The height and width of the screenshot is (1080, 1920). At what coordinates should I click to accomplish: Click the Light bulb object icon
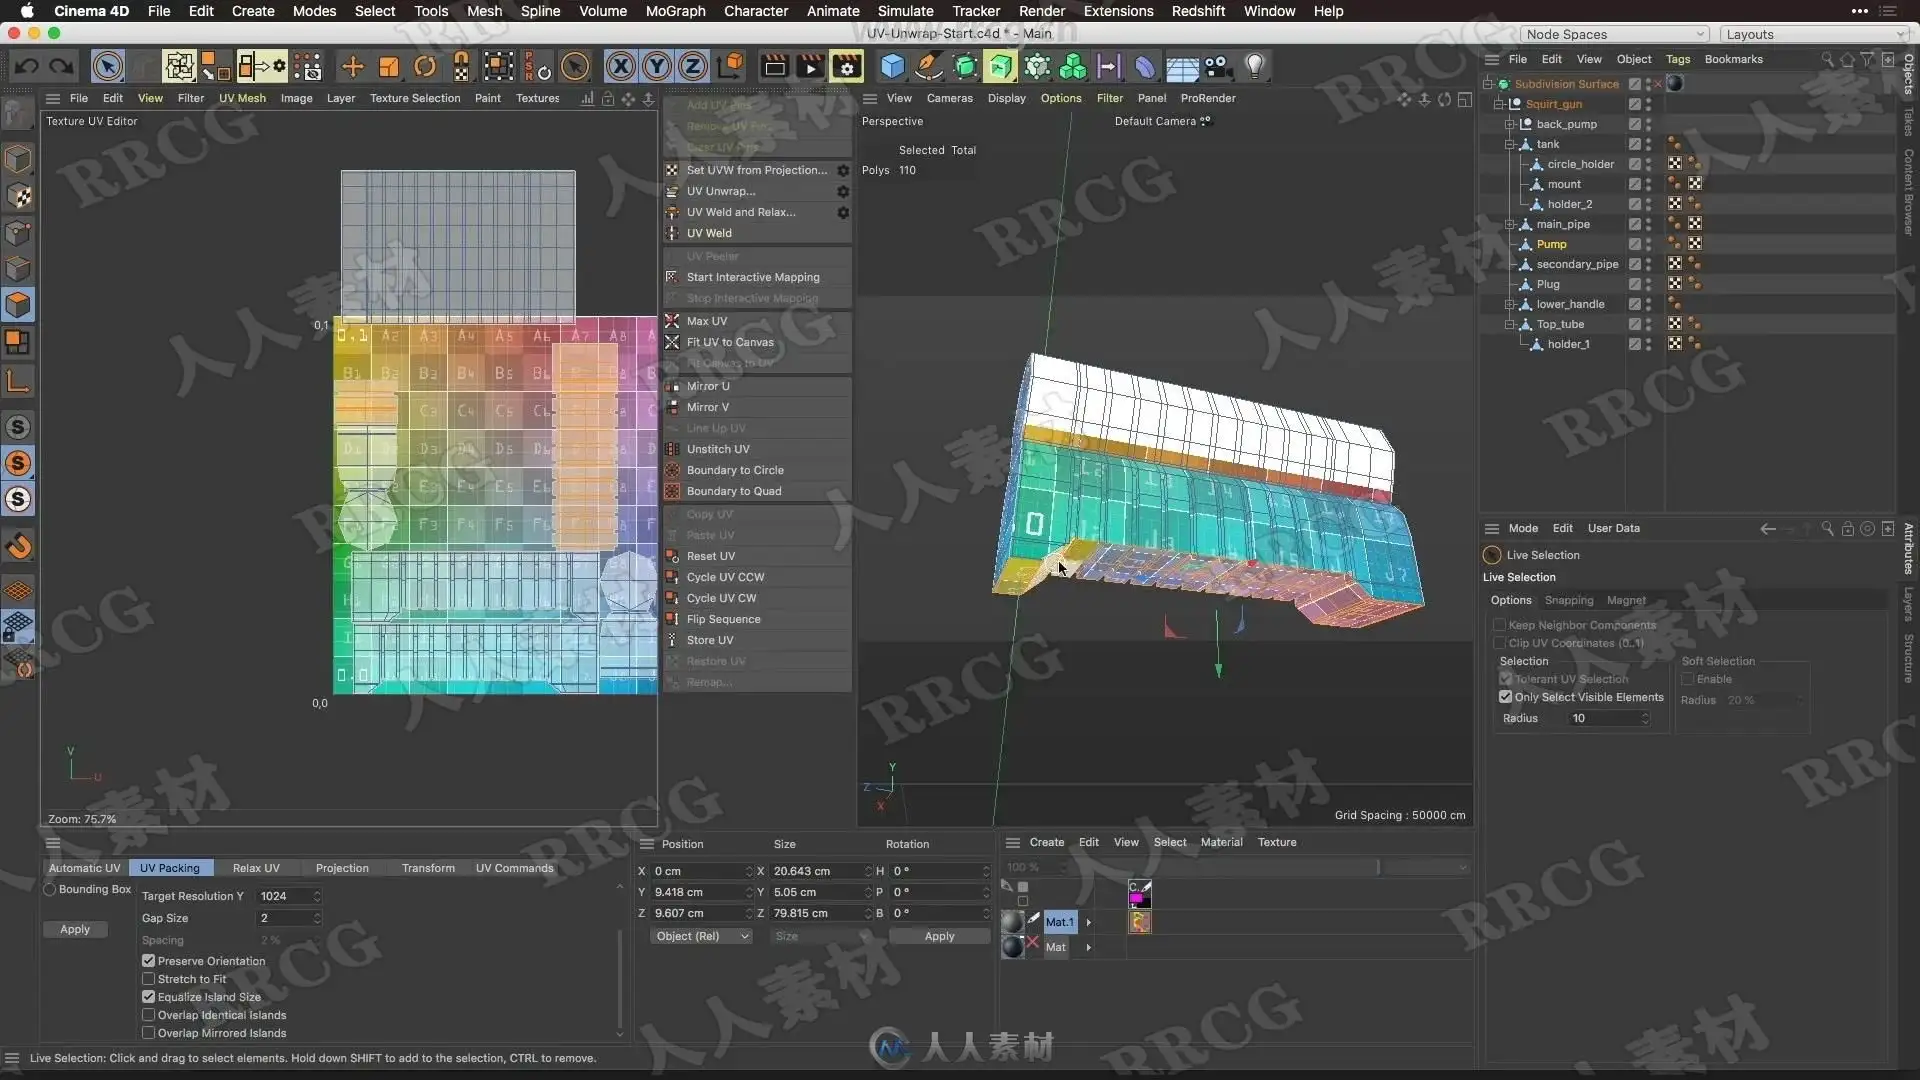1254,67
